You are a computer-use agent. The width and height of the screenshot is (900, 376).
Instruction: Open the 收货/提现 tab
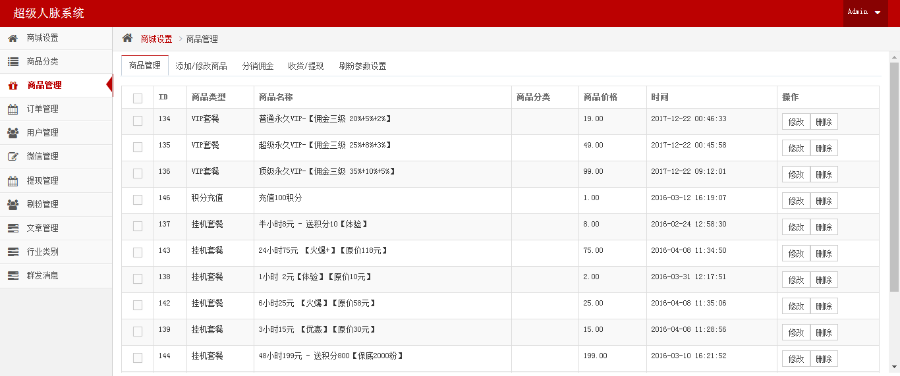(x=305, y=66)
